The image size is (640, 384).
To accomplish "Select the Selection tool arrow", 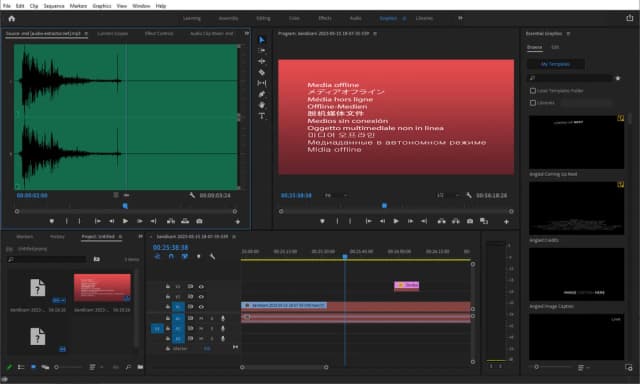I will click(262, 40).
